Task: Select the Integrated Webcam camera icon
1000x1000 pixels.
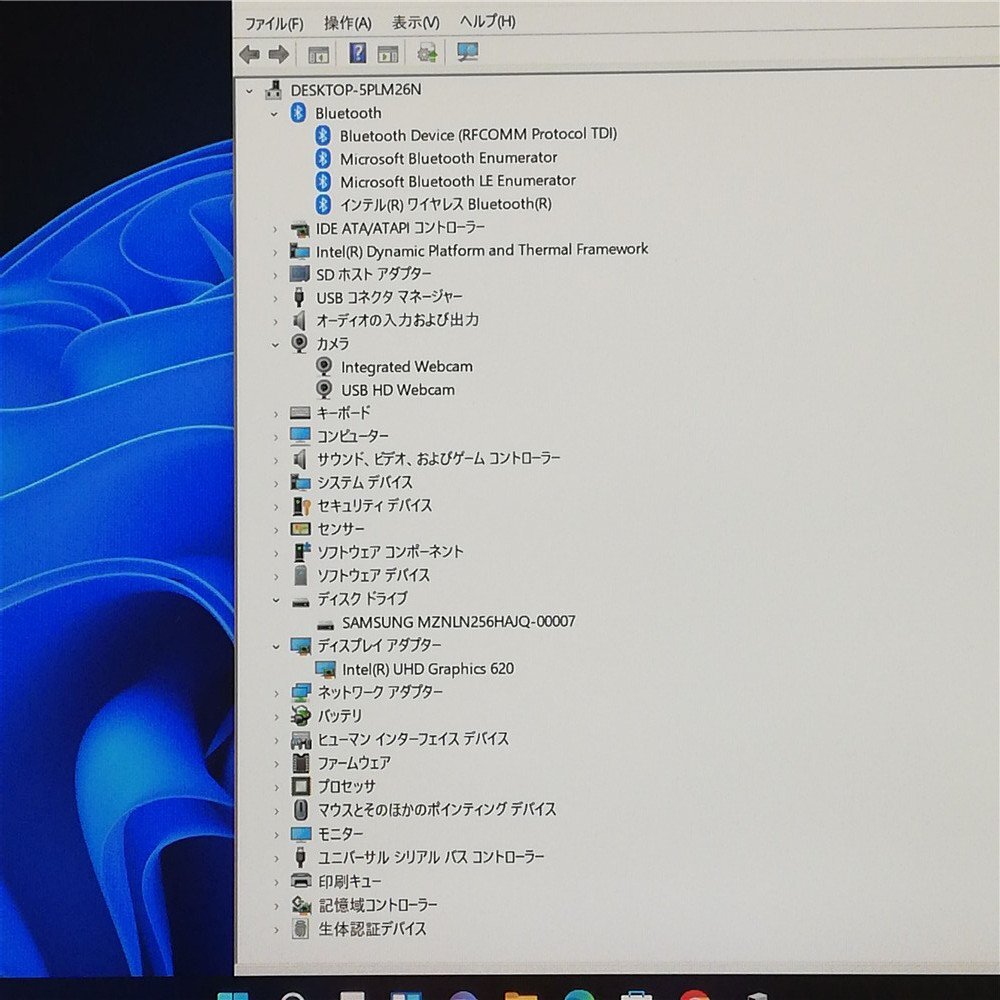Action: [323, 366]
